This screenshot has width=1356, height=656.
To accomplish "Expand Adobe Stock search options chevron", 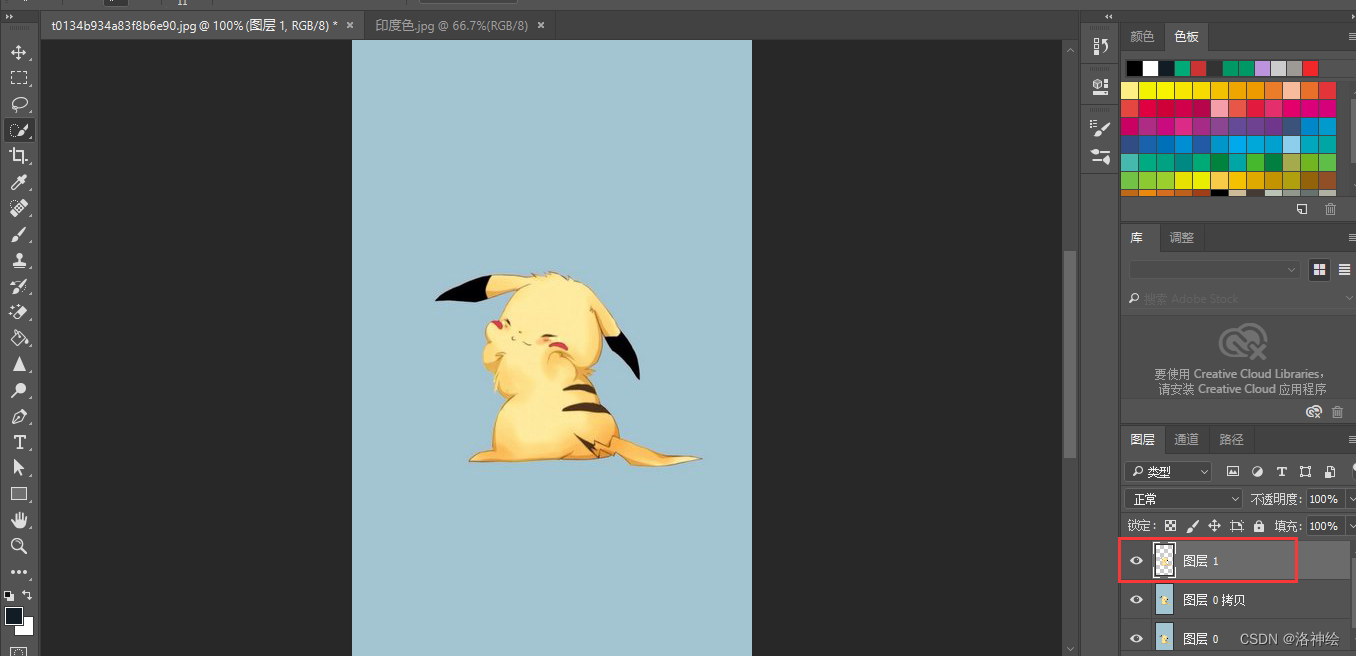I will [x=1348, y=298].
